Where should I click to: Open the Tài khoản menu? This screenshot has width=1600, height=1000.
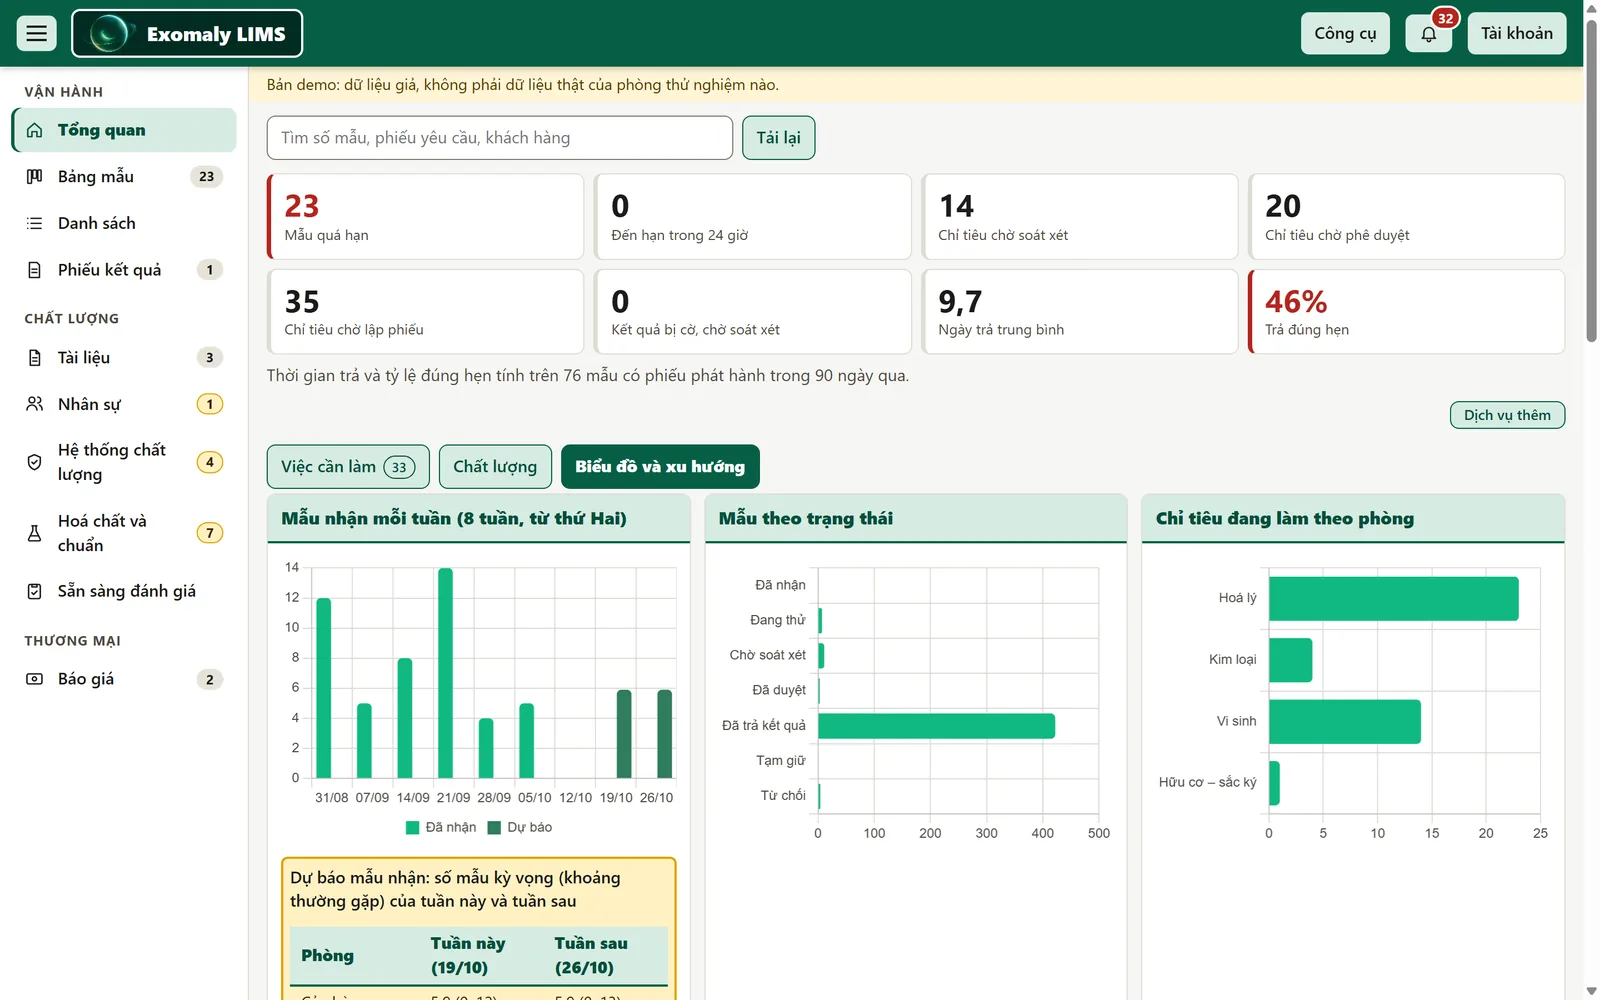1516,34
